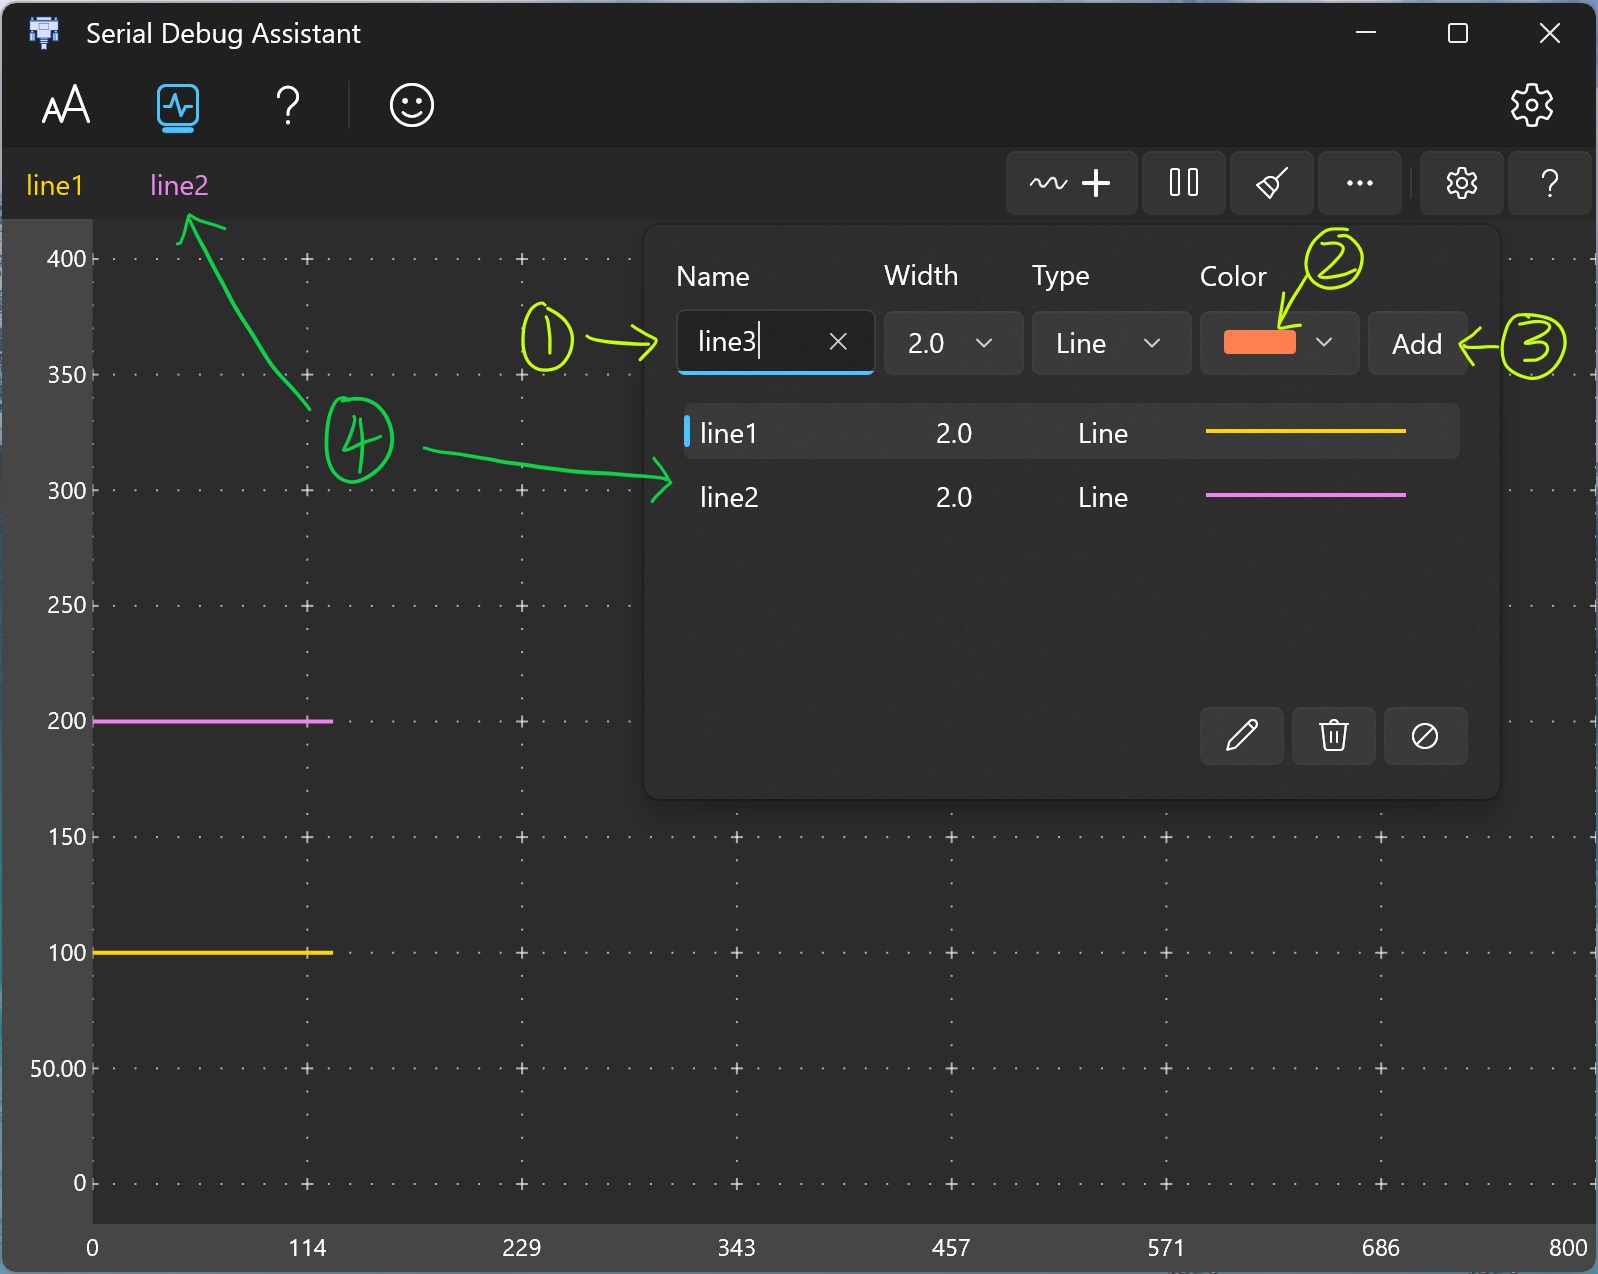
Task: Click line2 purple color preview
Action: click(x=1306, y=495)
